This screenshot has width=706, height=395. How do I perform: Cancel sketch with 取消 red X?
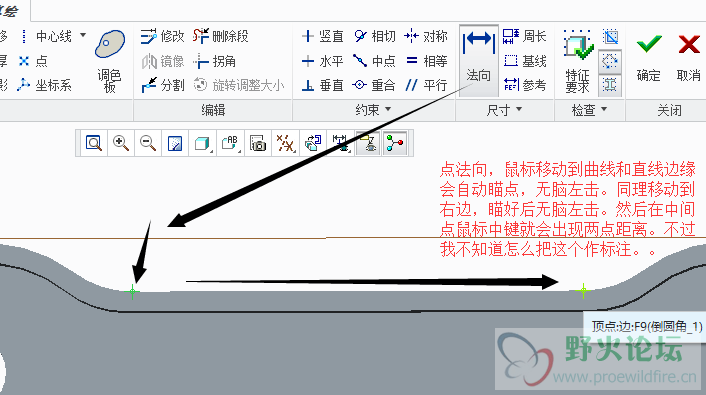[688, 58]
